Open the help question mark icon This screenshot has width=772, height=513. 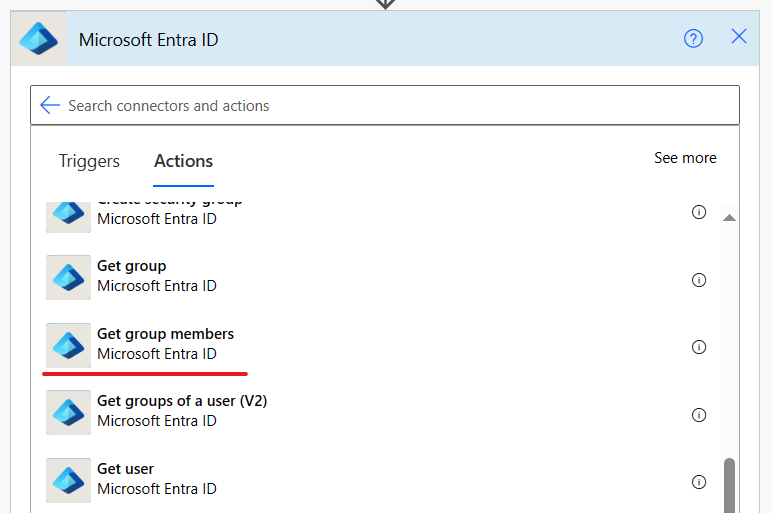point(693,38)
